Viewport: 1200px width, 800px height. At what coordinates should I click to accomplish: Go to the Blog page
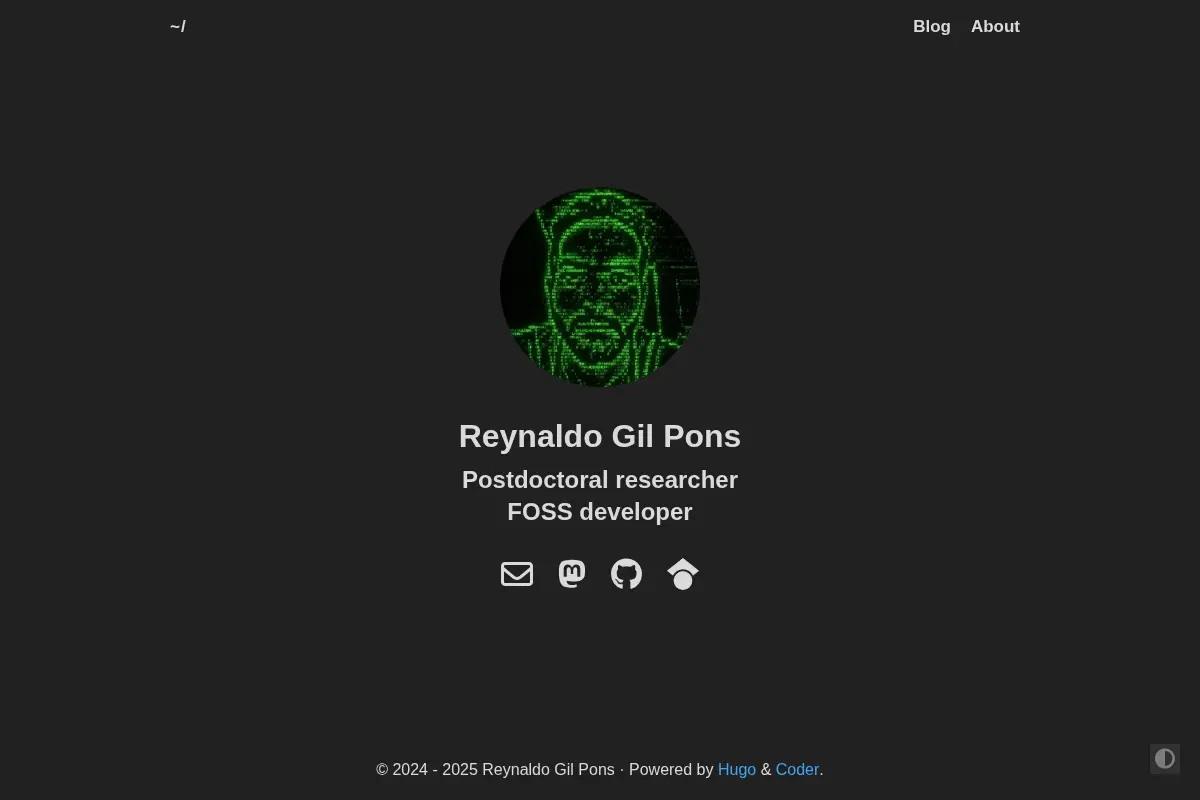(932, 27)
